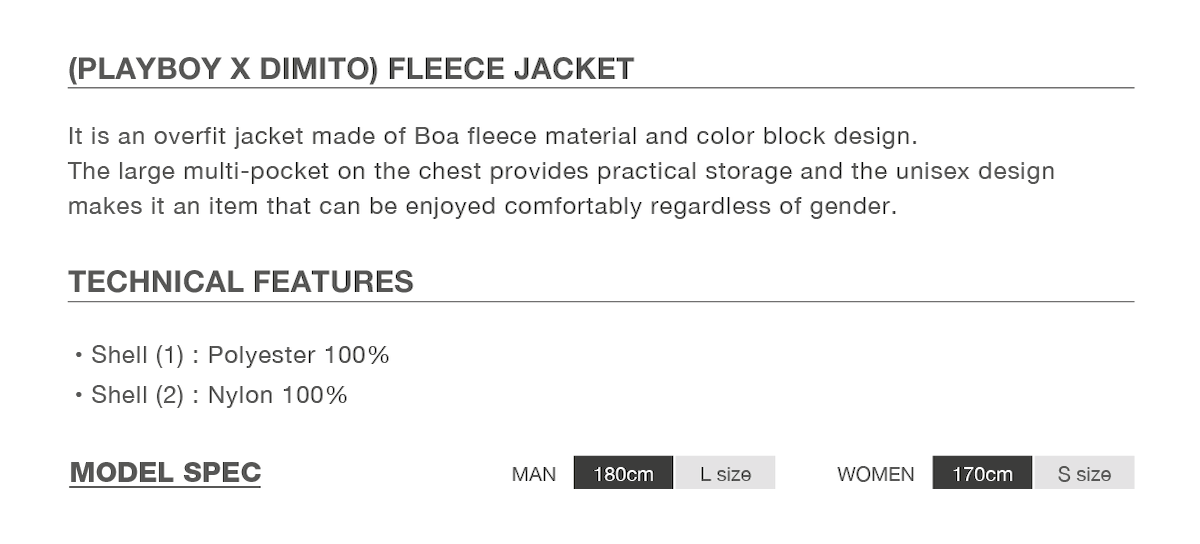The height and width of the screenshot is (544, 1200).
Task: Select the TECHNICAL FEATURES heading
Action: click(241, 282)
